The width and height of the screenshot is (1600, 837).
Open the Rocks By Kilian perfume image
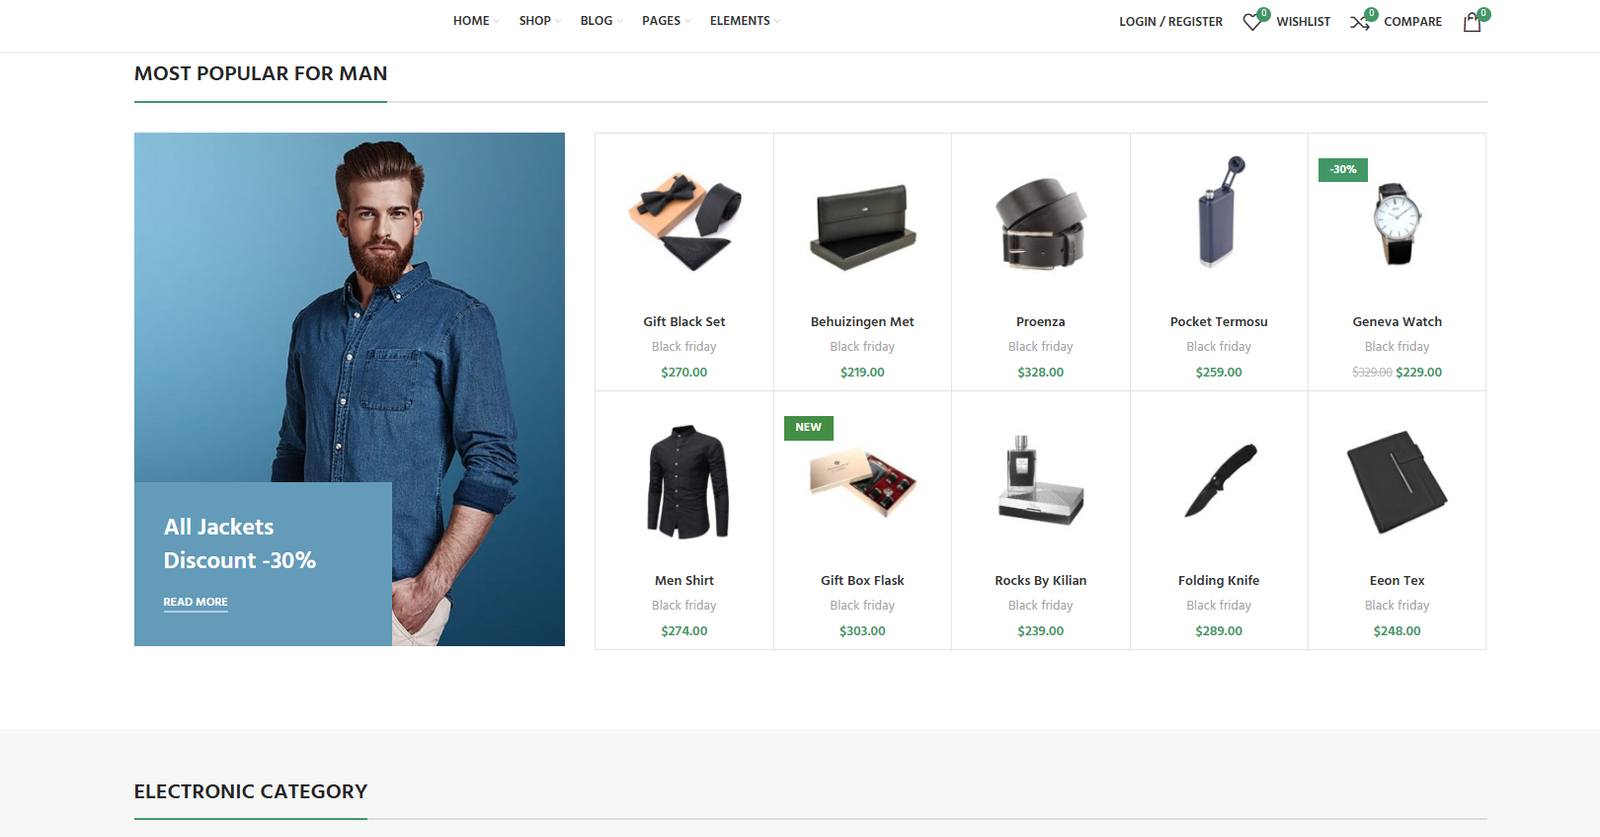[x=1040, y=480]
